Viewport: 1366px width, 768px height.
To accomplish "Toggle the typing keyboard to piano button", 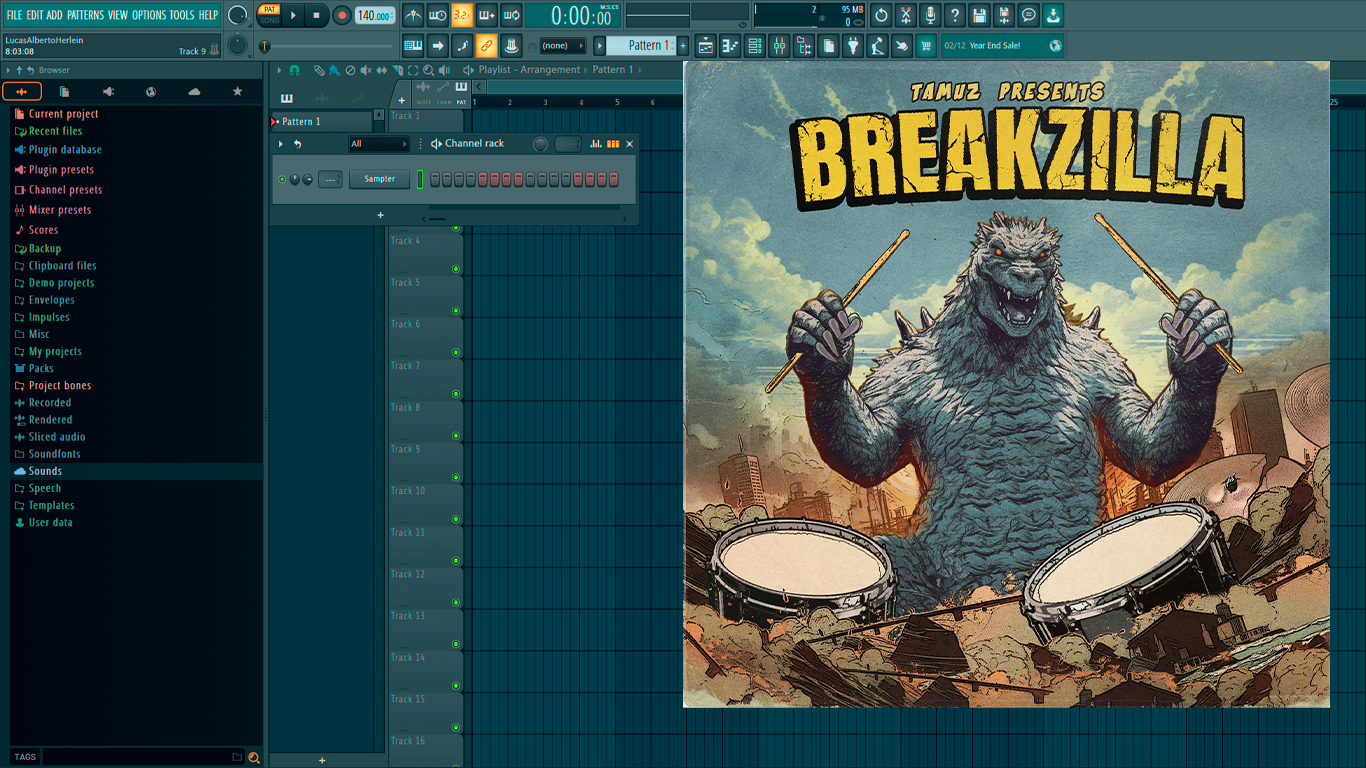I will (413, 46).
